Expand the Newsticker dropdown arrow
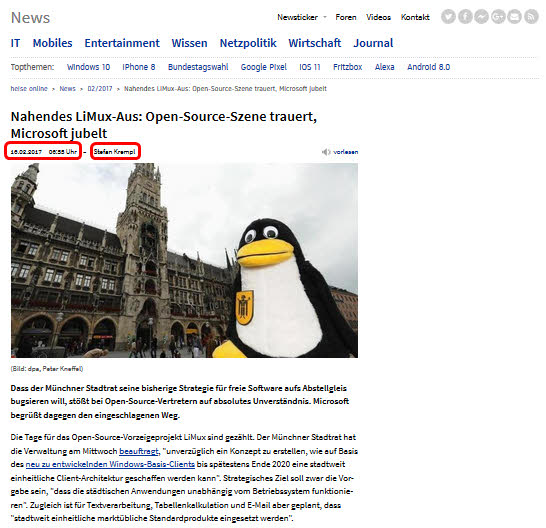The width and height of the screenshot is (546, 528). (325, 17)
